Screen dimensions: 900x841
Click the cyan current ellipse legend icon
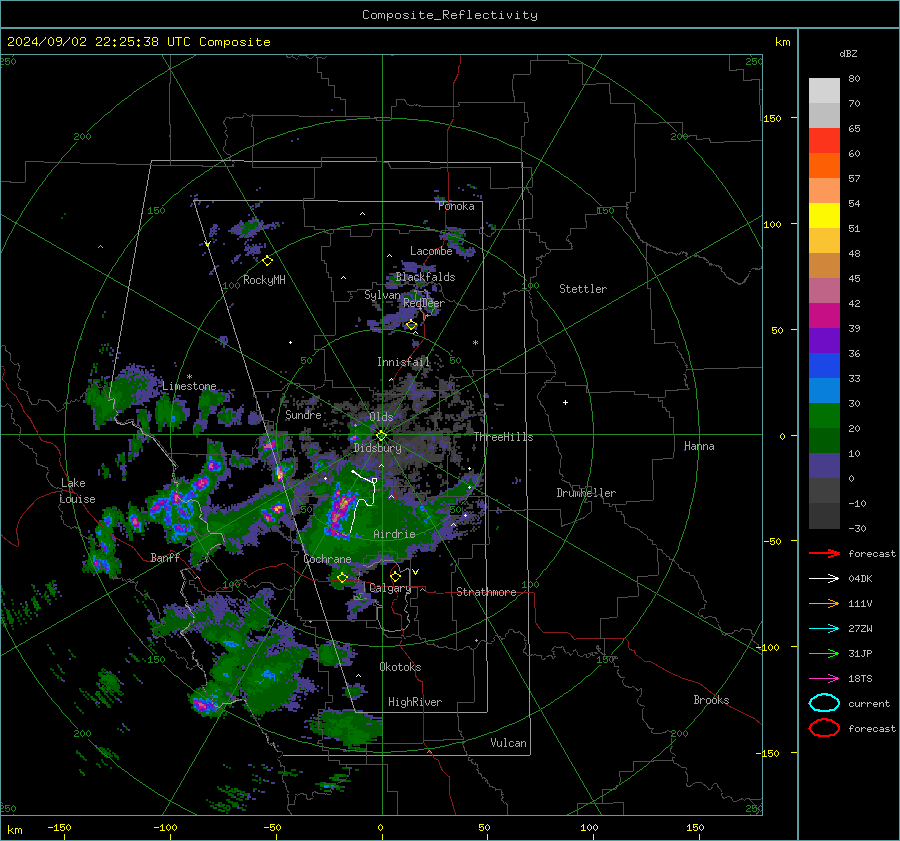coord(824,703)
